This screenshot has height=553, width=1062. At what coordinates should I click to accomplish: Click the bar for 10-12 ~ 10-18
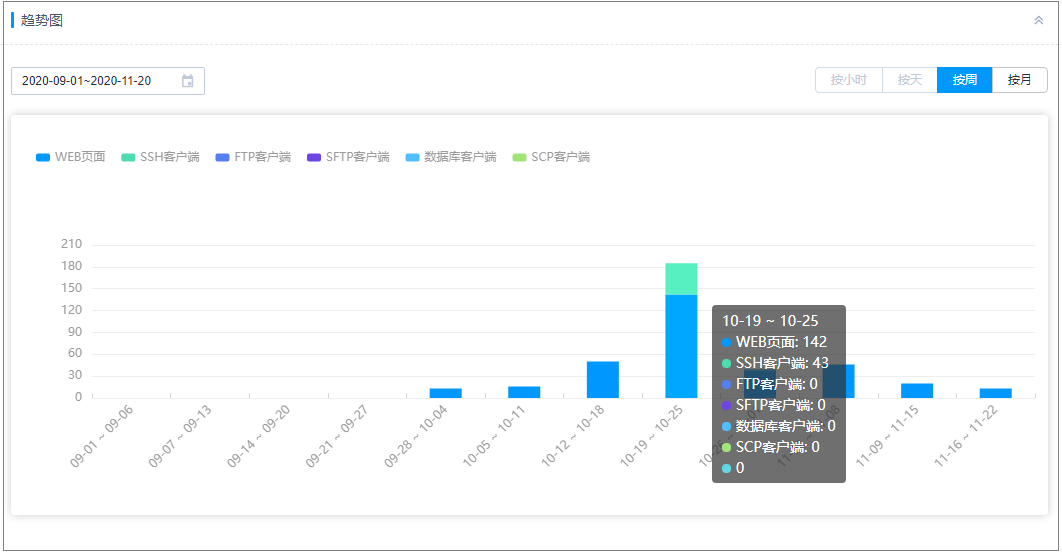602,380
